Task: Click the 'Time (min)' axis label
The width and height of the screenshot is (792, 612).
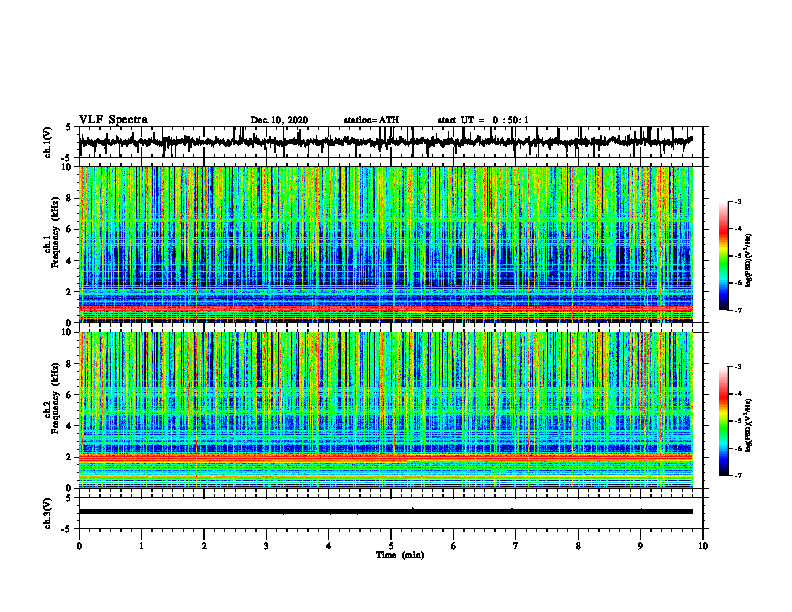Action: pos(400,555)
